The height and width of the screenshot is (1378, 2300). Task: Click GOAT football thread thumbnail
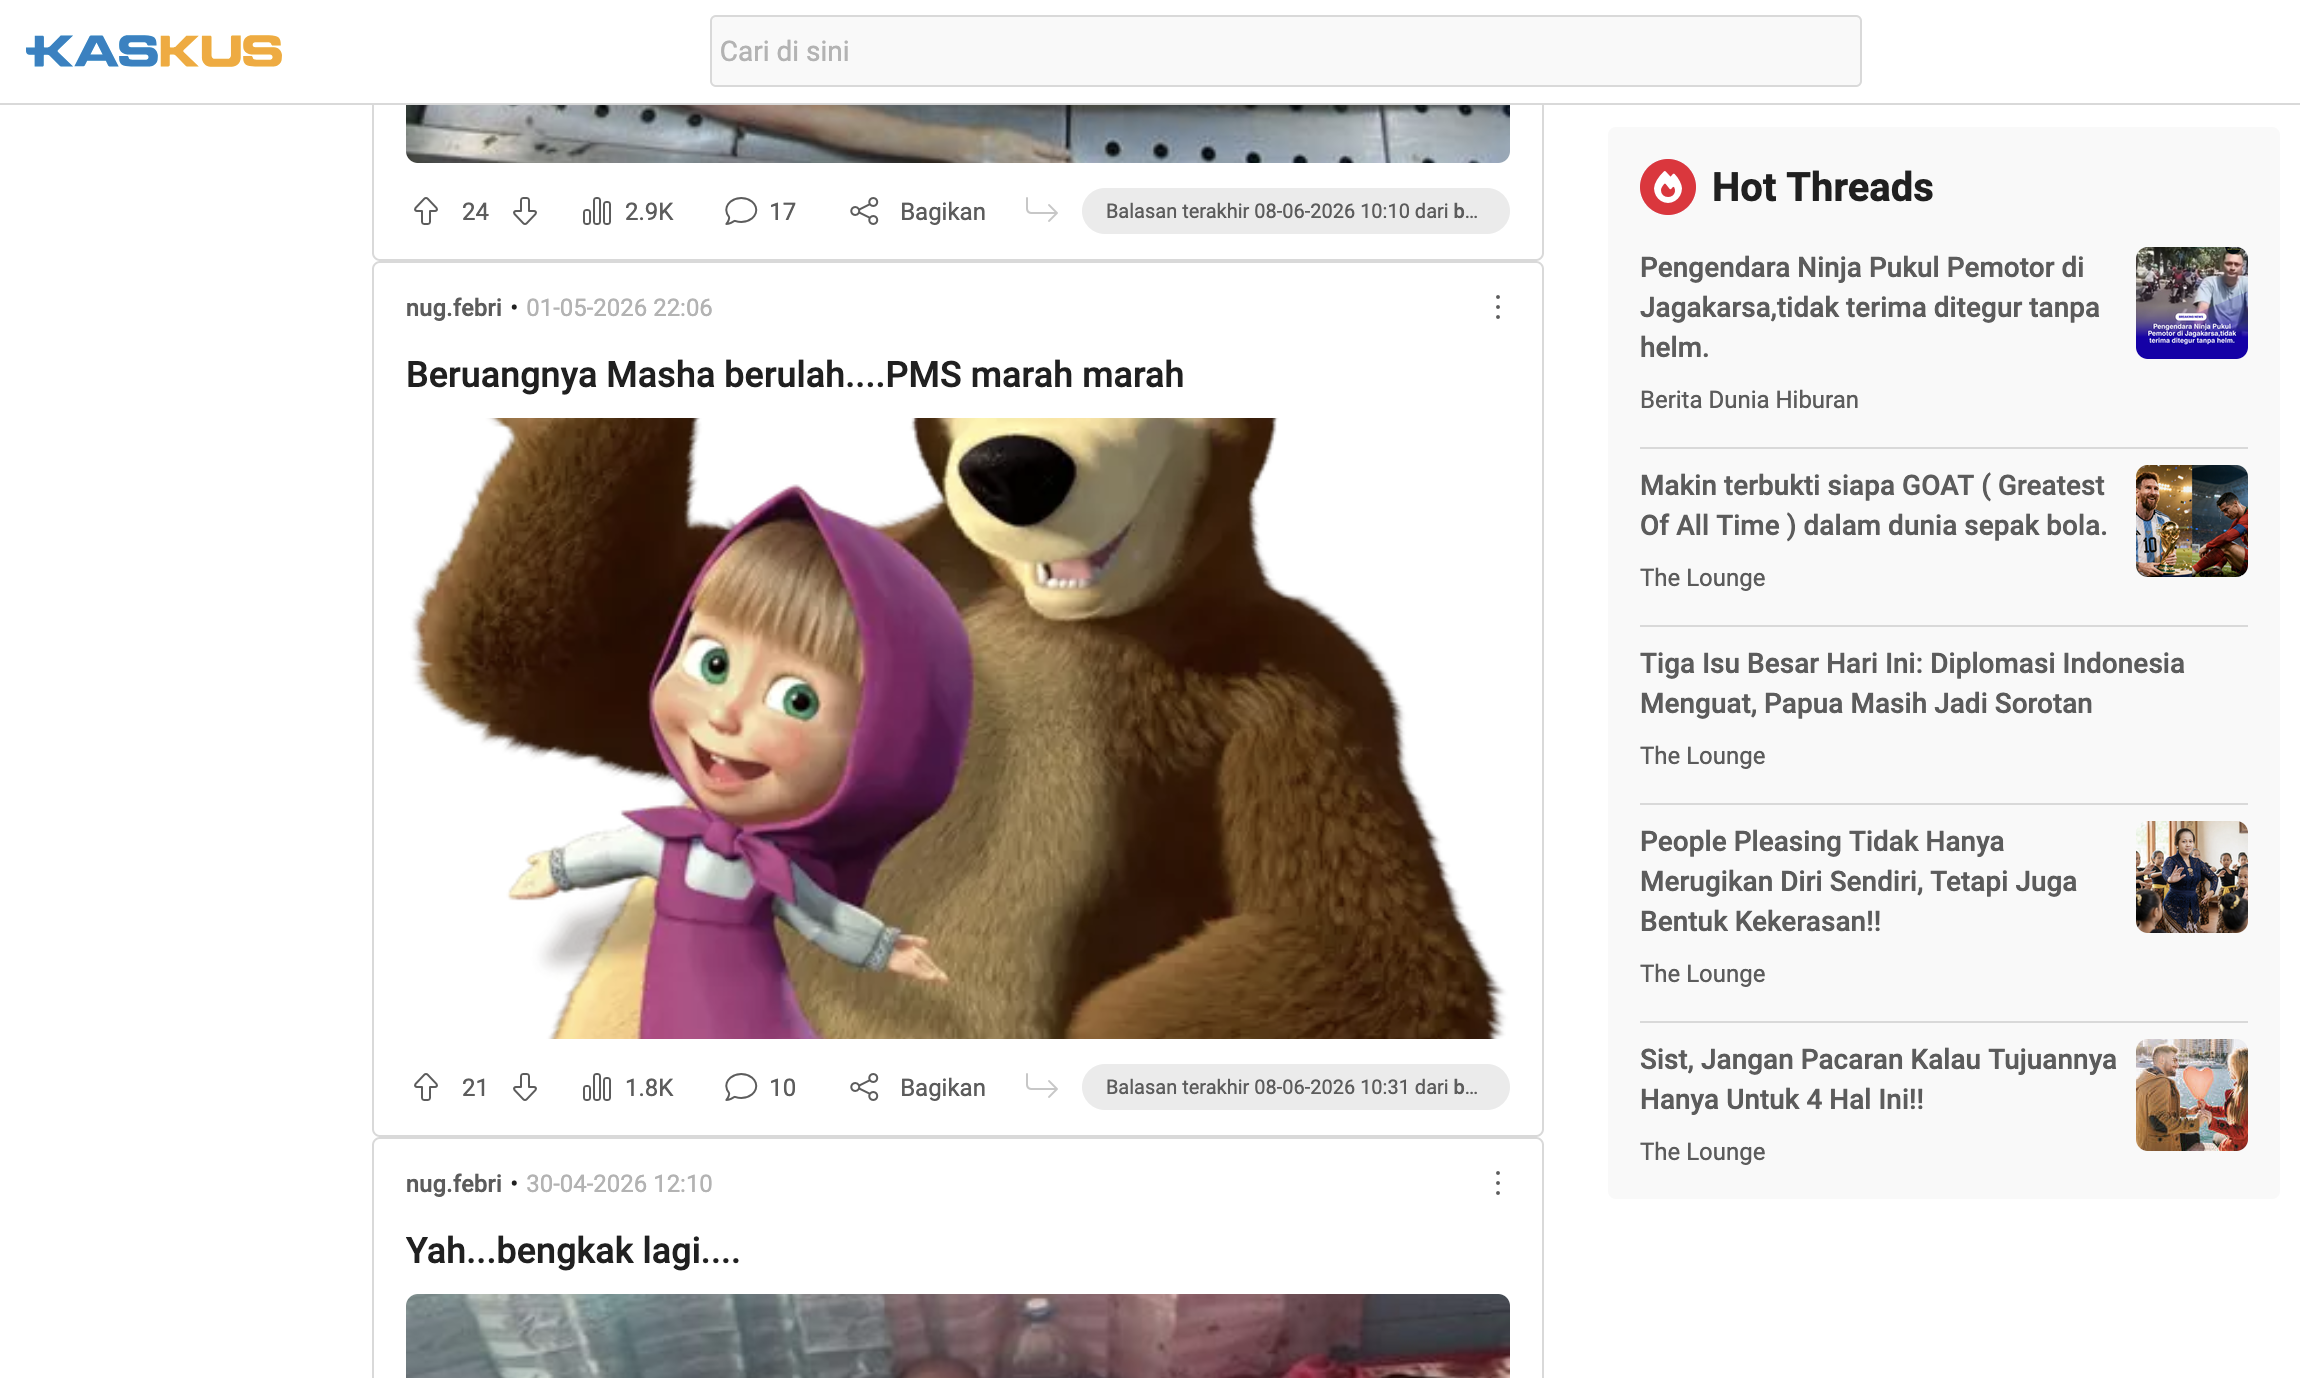tap(2192, 521)
